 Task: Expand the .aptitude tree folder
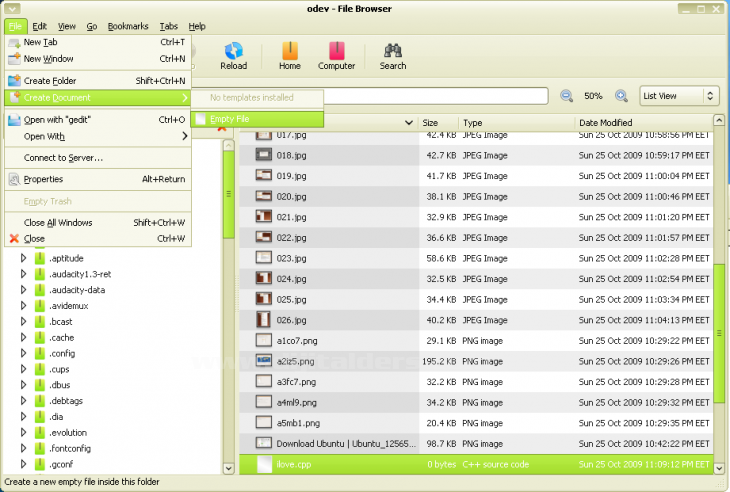coord(24,258)
